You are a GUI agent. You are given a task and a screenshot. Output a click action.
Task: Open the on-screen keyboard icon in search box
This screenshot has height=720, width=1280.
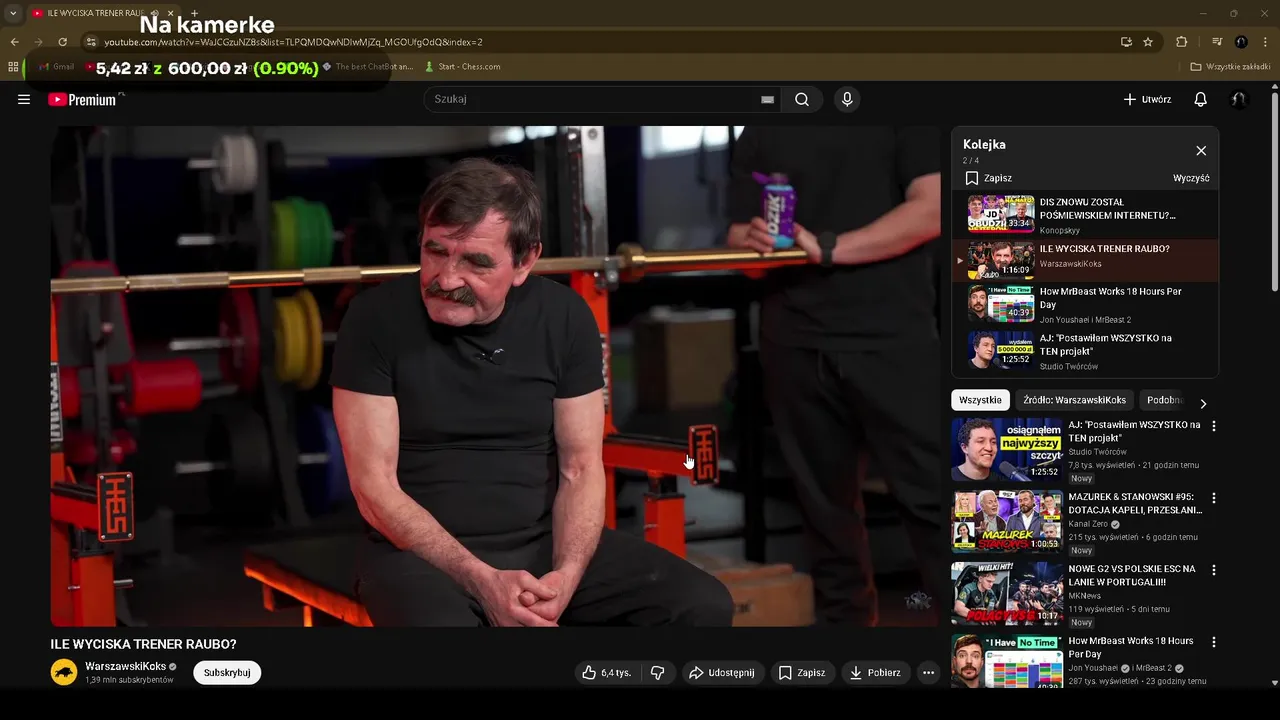[767, 99]
